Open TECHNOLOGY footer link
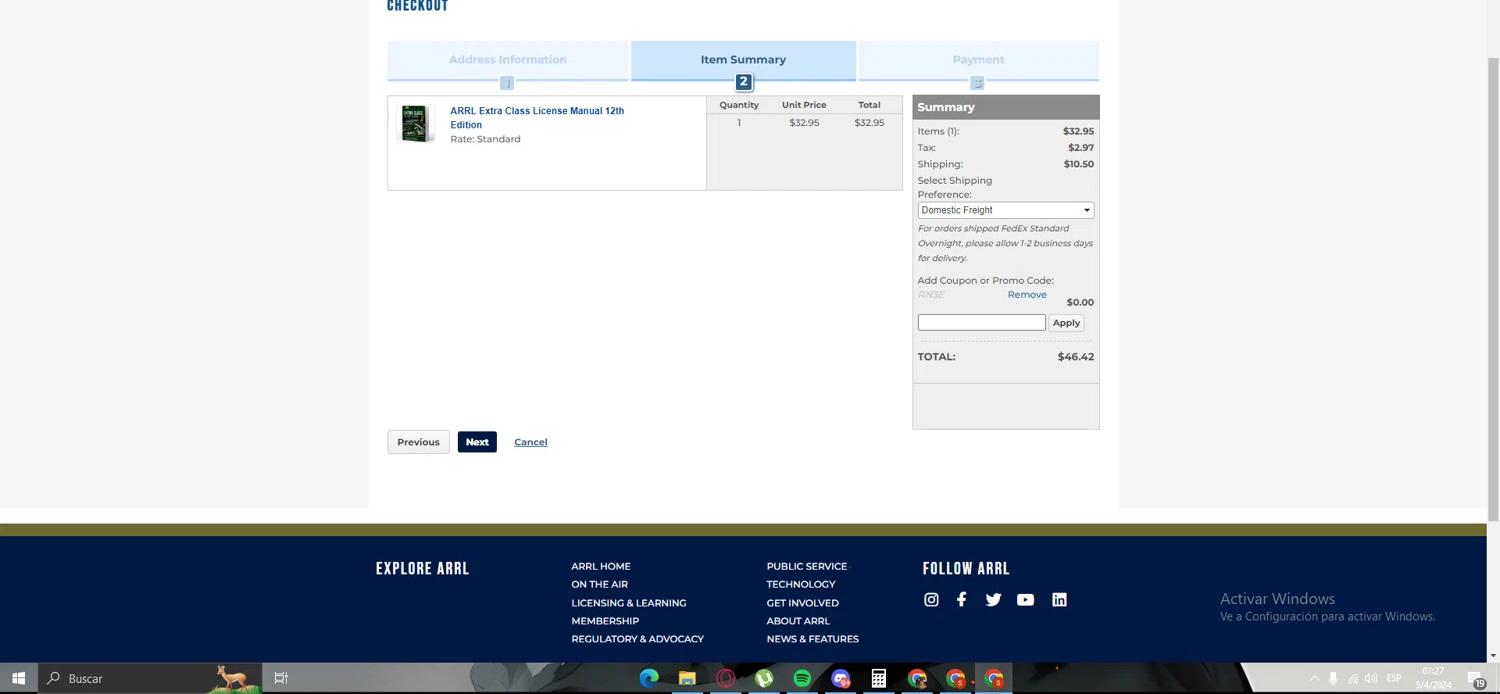 click(801, 584)
